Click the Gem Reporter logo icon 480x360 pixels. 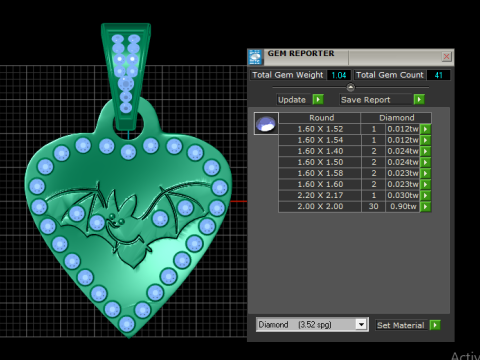click(255, 57)
